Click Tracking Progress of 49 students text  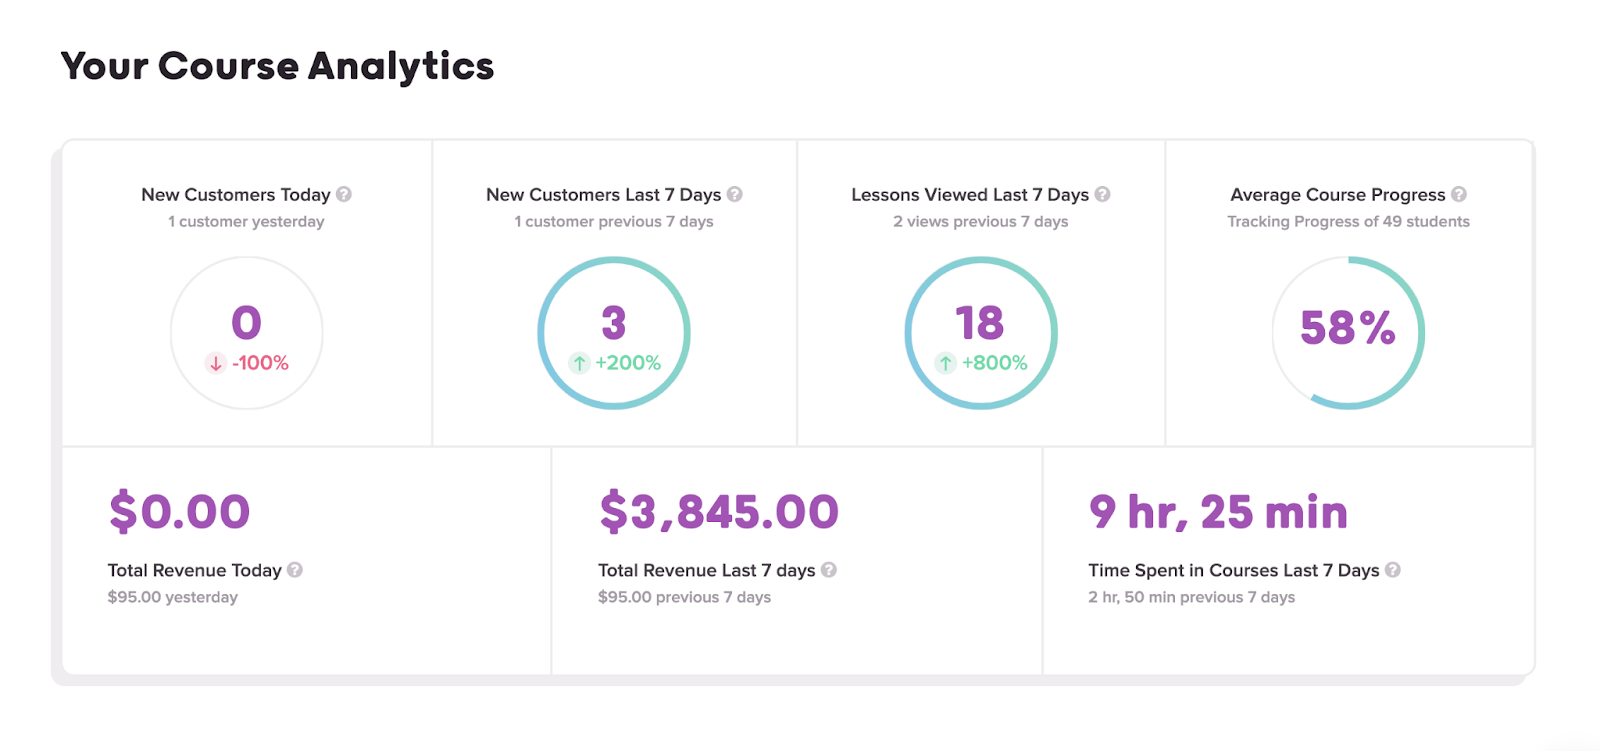point(1348,221)
